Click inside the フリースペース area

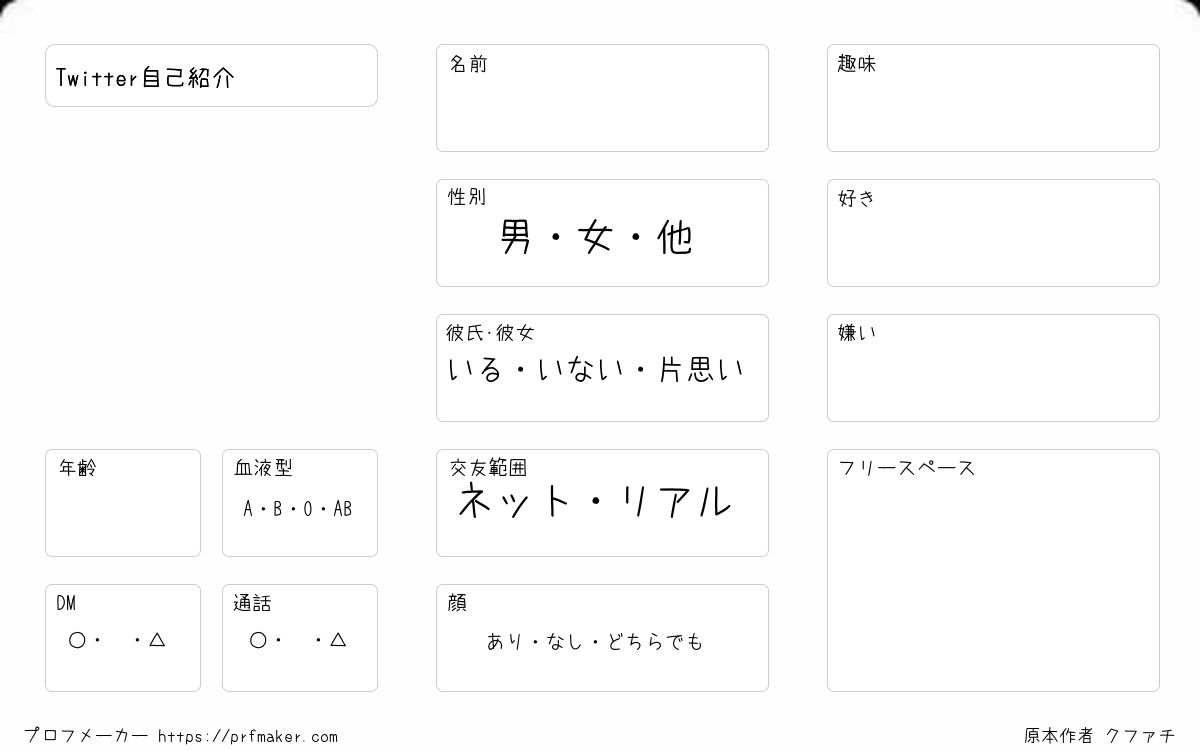(993, 570)
